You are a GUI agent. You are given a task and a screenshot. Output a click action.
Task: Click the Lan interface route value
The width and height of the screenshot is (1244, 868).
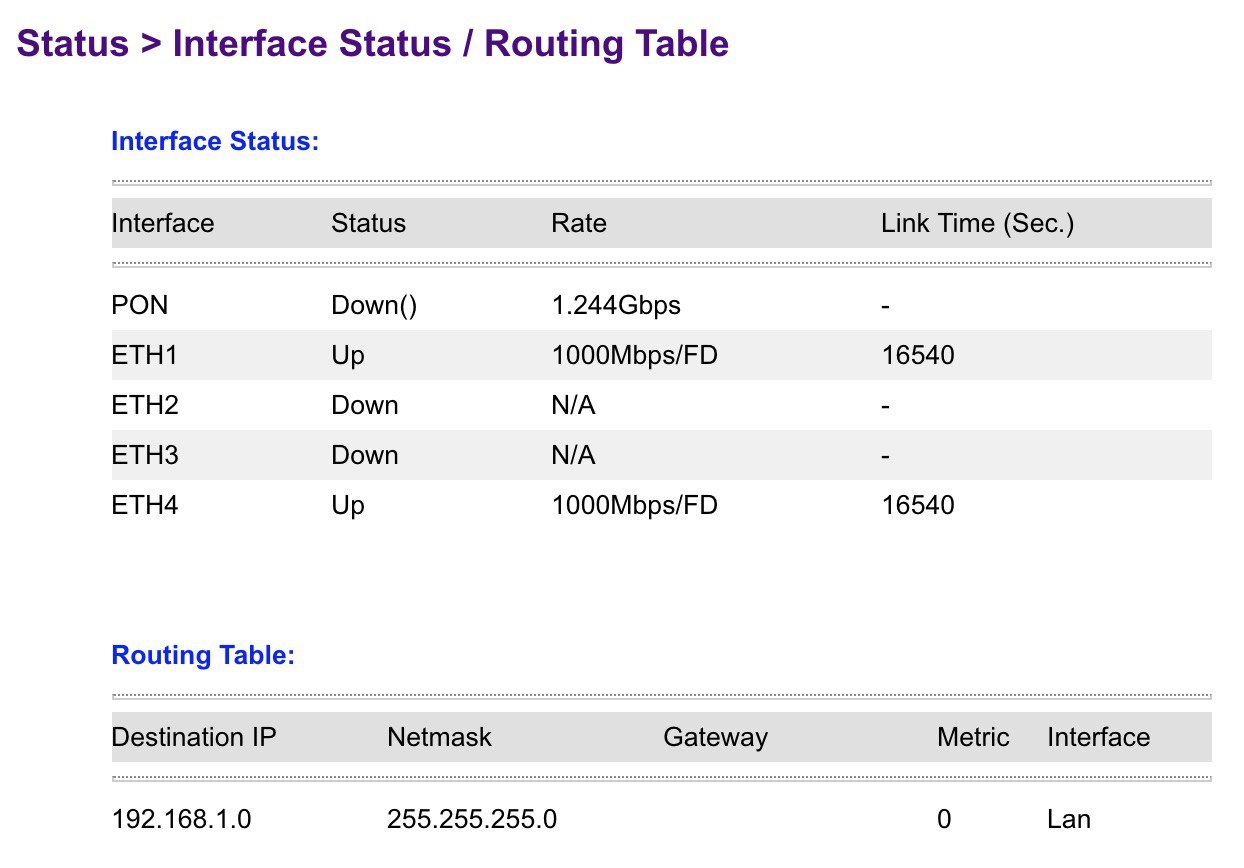[x=1069, y=820]
